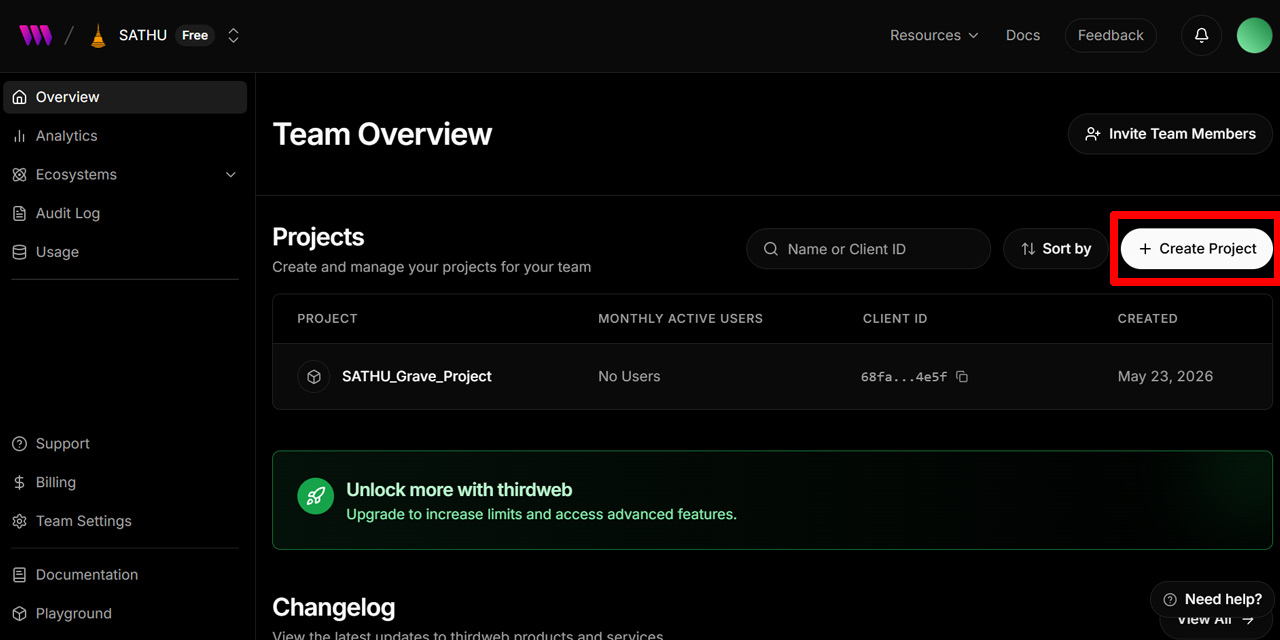
Task: Click the Create Project button
Action: point(1196,249)
